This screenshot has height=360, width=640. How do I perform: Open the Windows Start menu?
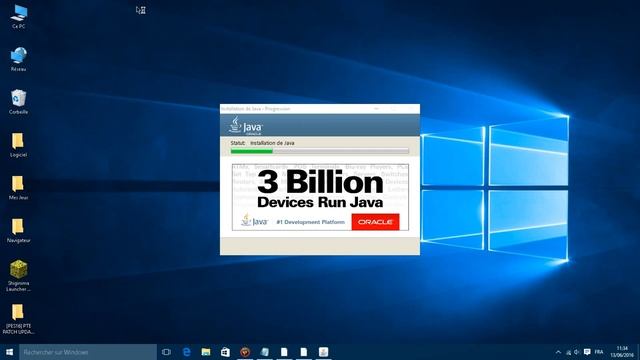(x=9, y=352)
